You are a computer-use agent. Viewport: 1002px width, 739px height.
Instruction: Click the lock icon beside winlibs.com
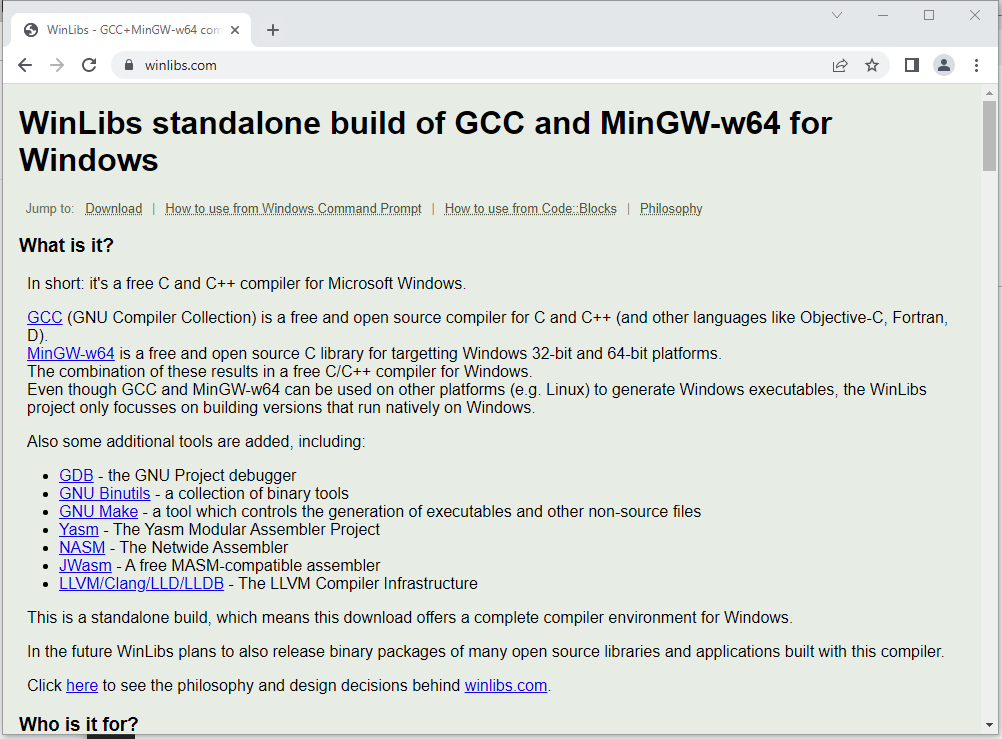click(128, 66)
